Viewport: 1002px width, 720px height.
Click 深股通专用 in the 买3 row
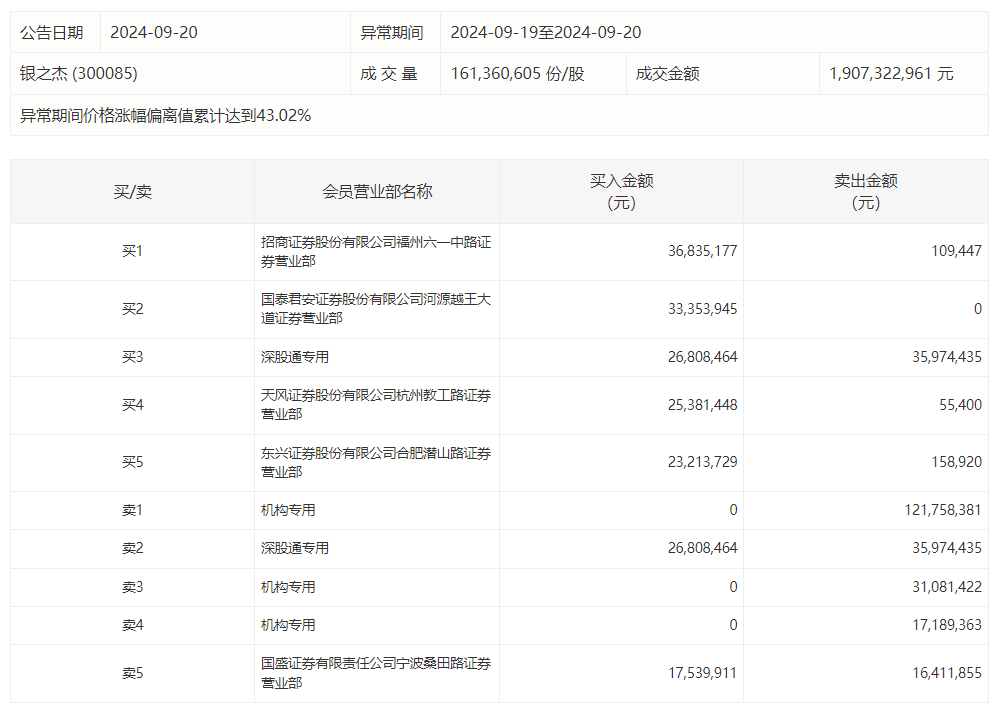click(295, 357)
